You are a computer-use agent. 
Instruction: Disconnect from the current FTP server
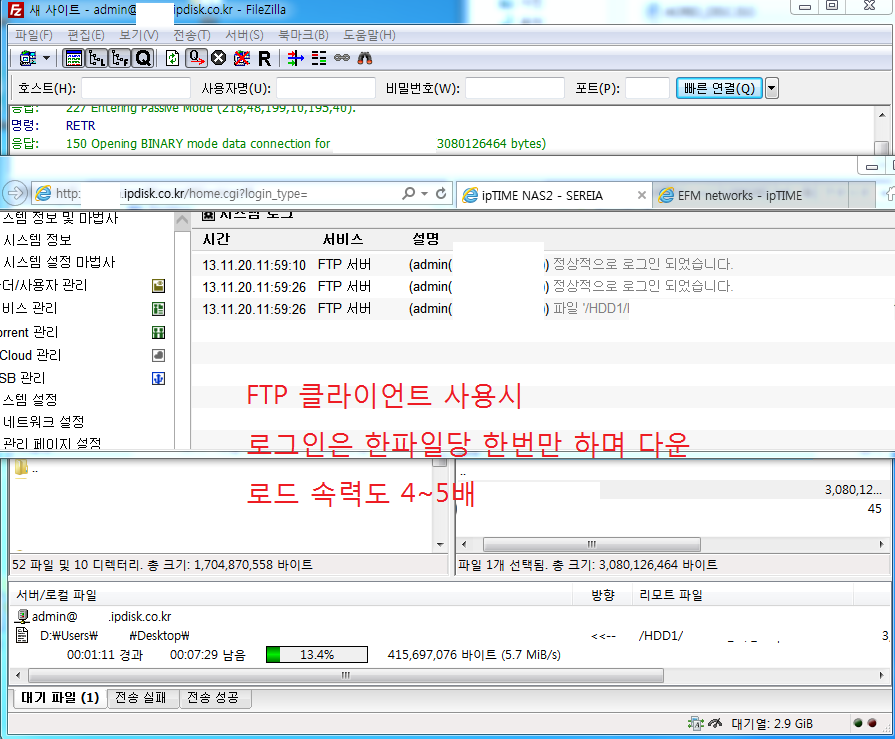click(x=242, y=58)
